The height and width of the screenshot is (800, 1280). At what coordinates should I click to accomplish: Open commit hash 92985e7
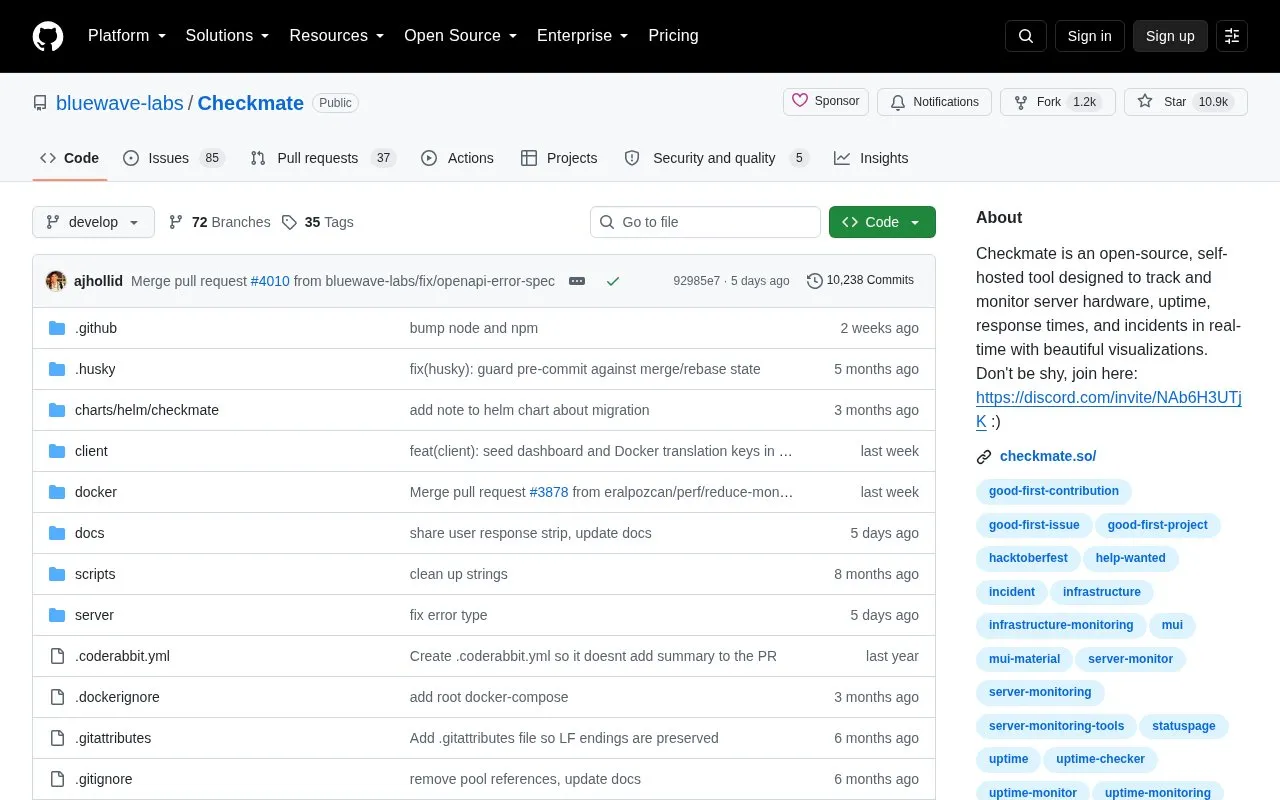pyautogui.click(x=696, y=281)
